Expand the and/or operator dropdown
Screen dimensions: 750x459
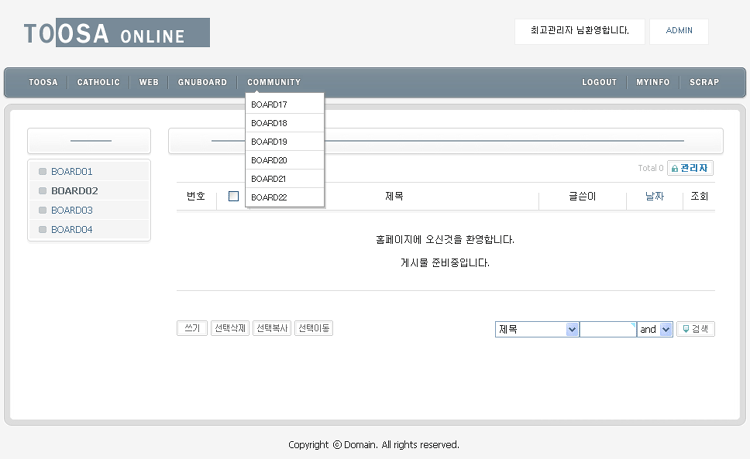(x=655, y=329)
